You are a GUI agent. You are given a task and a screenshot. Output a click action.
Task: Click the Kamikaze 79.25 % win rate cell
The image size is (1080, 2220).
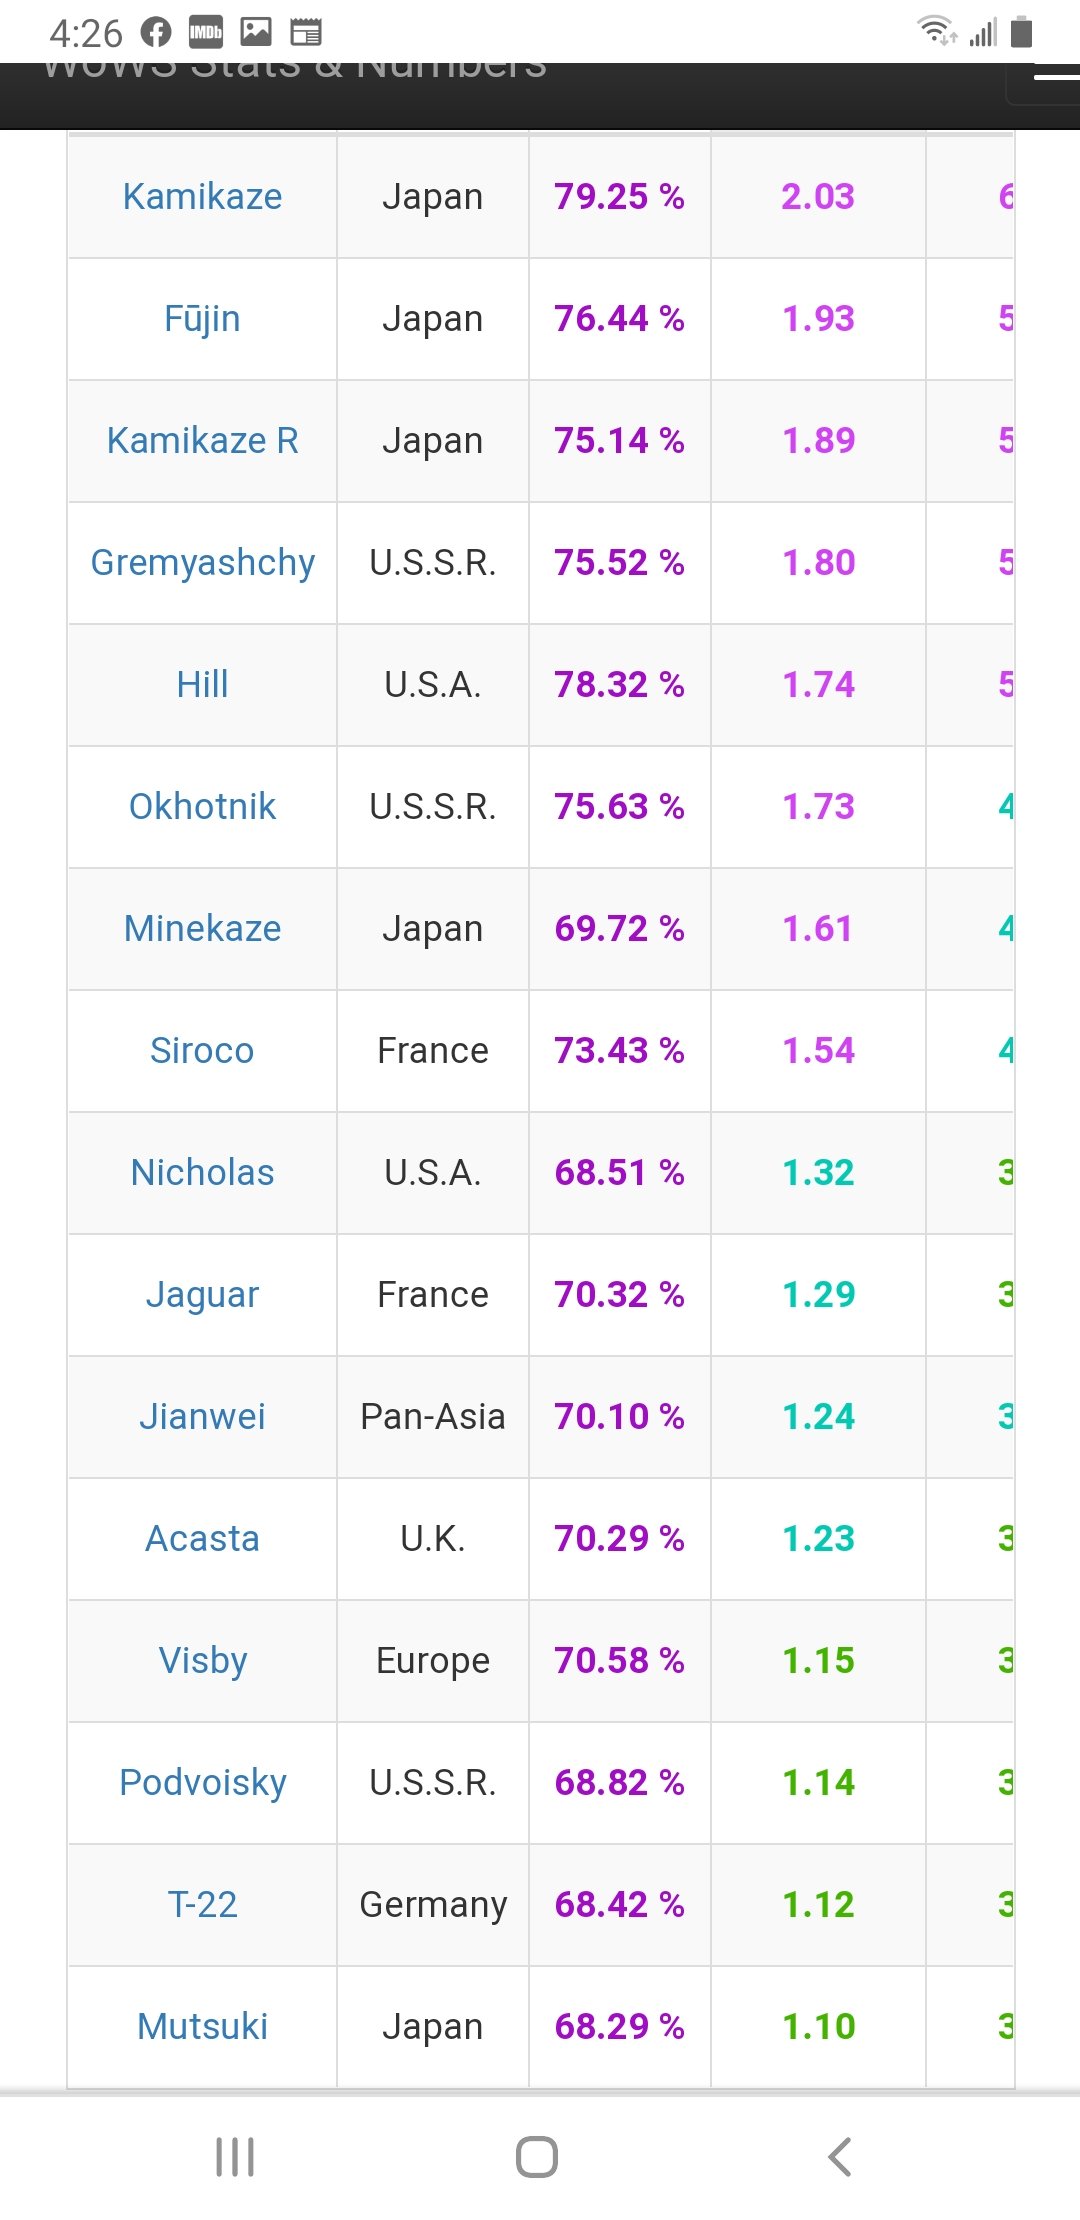click(619, 197)
